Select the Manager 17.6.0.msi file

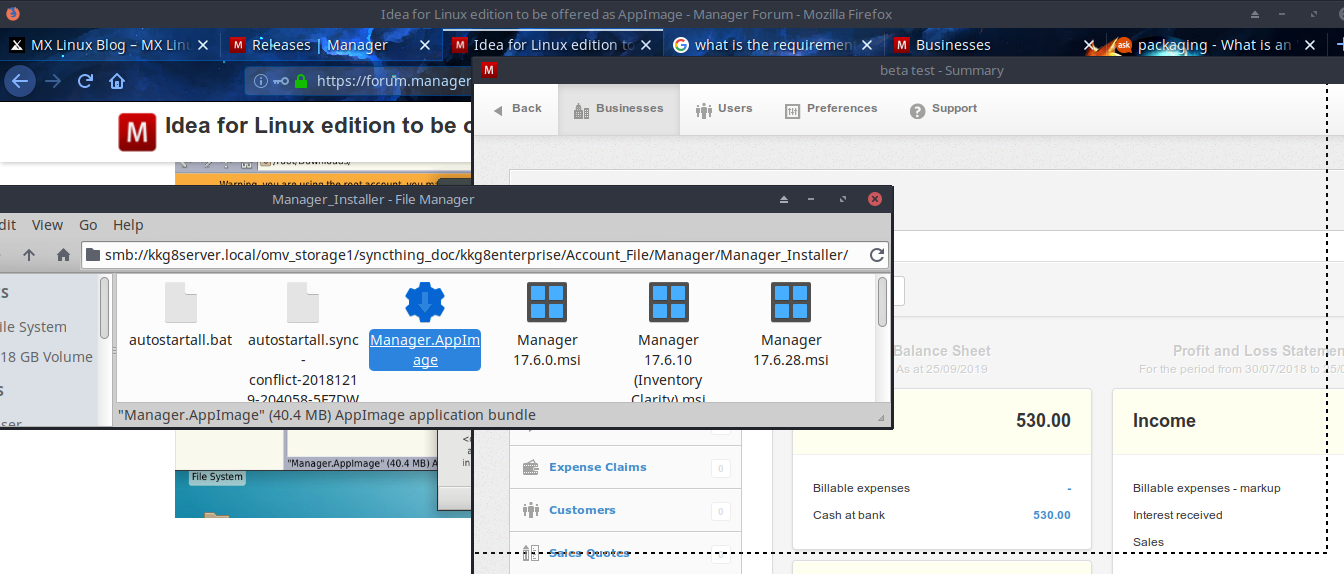click(x=547, y=325)
